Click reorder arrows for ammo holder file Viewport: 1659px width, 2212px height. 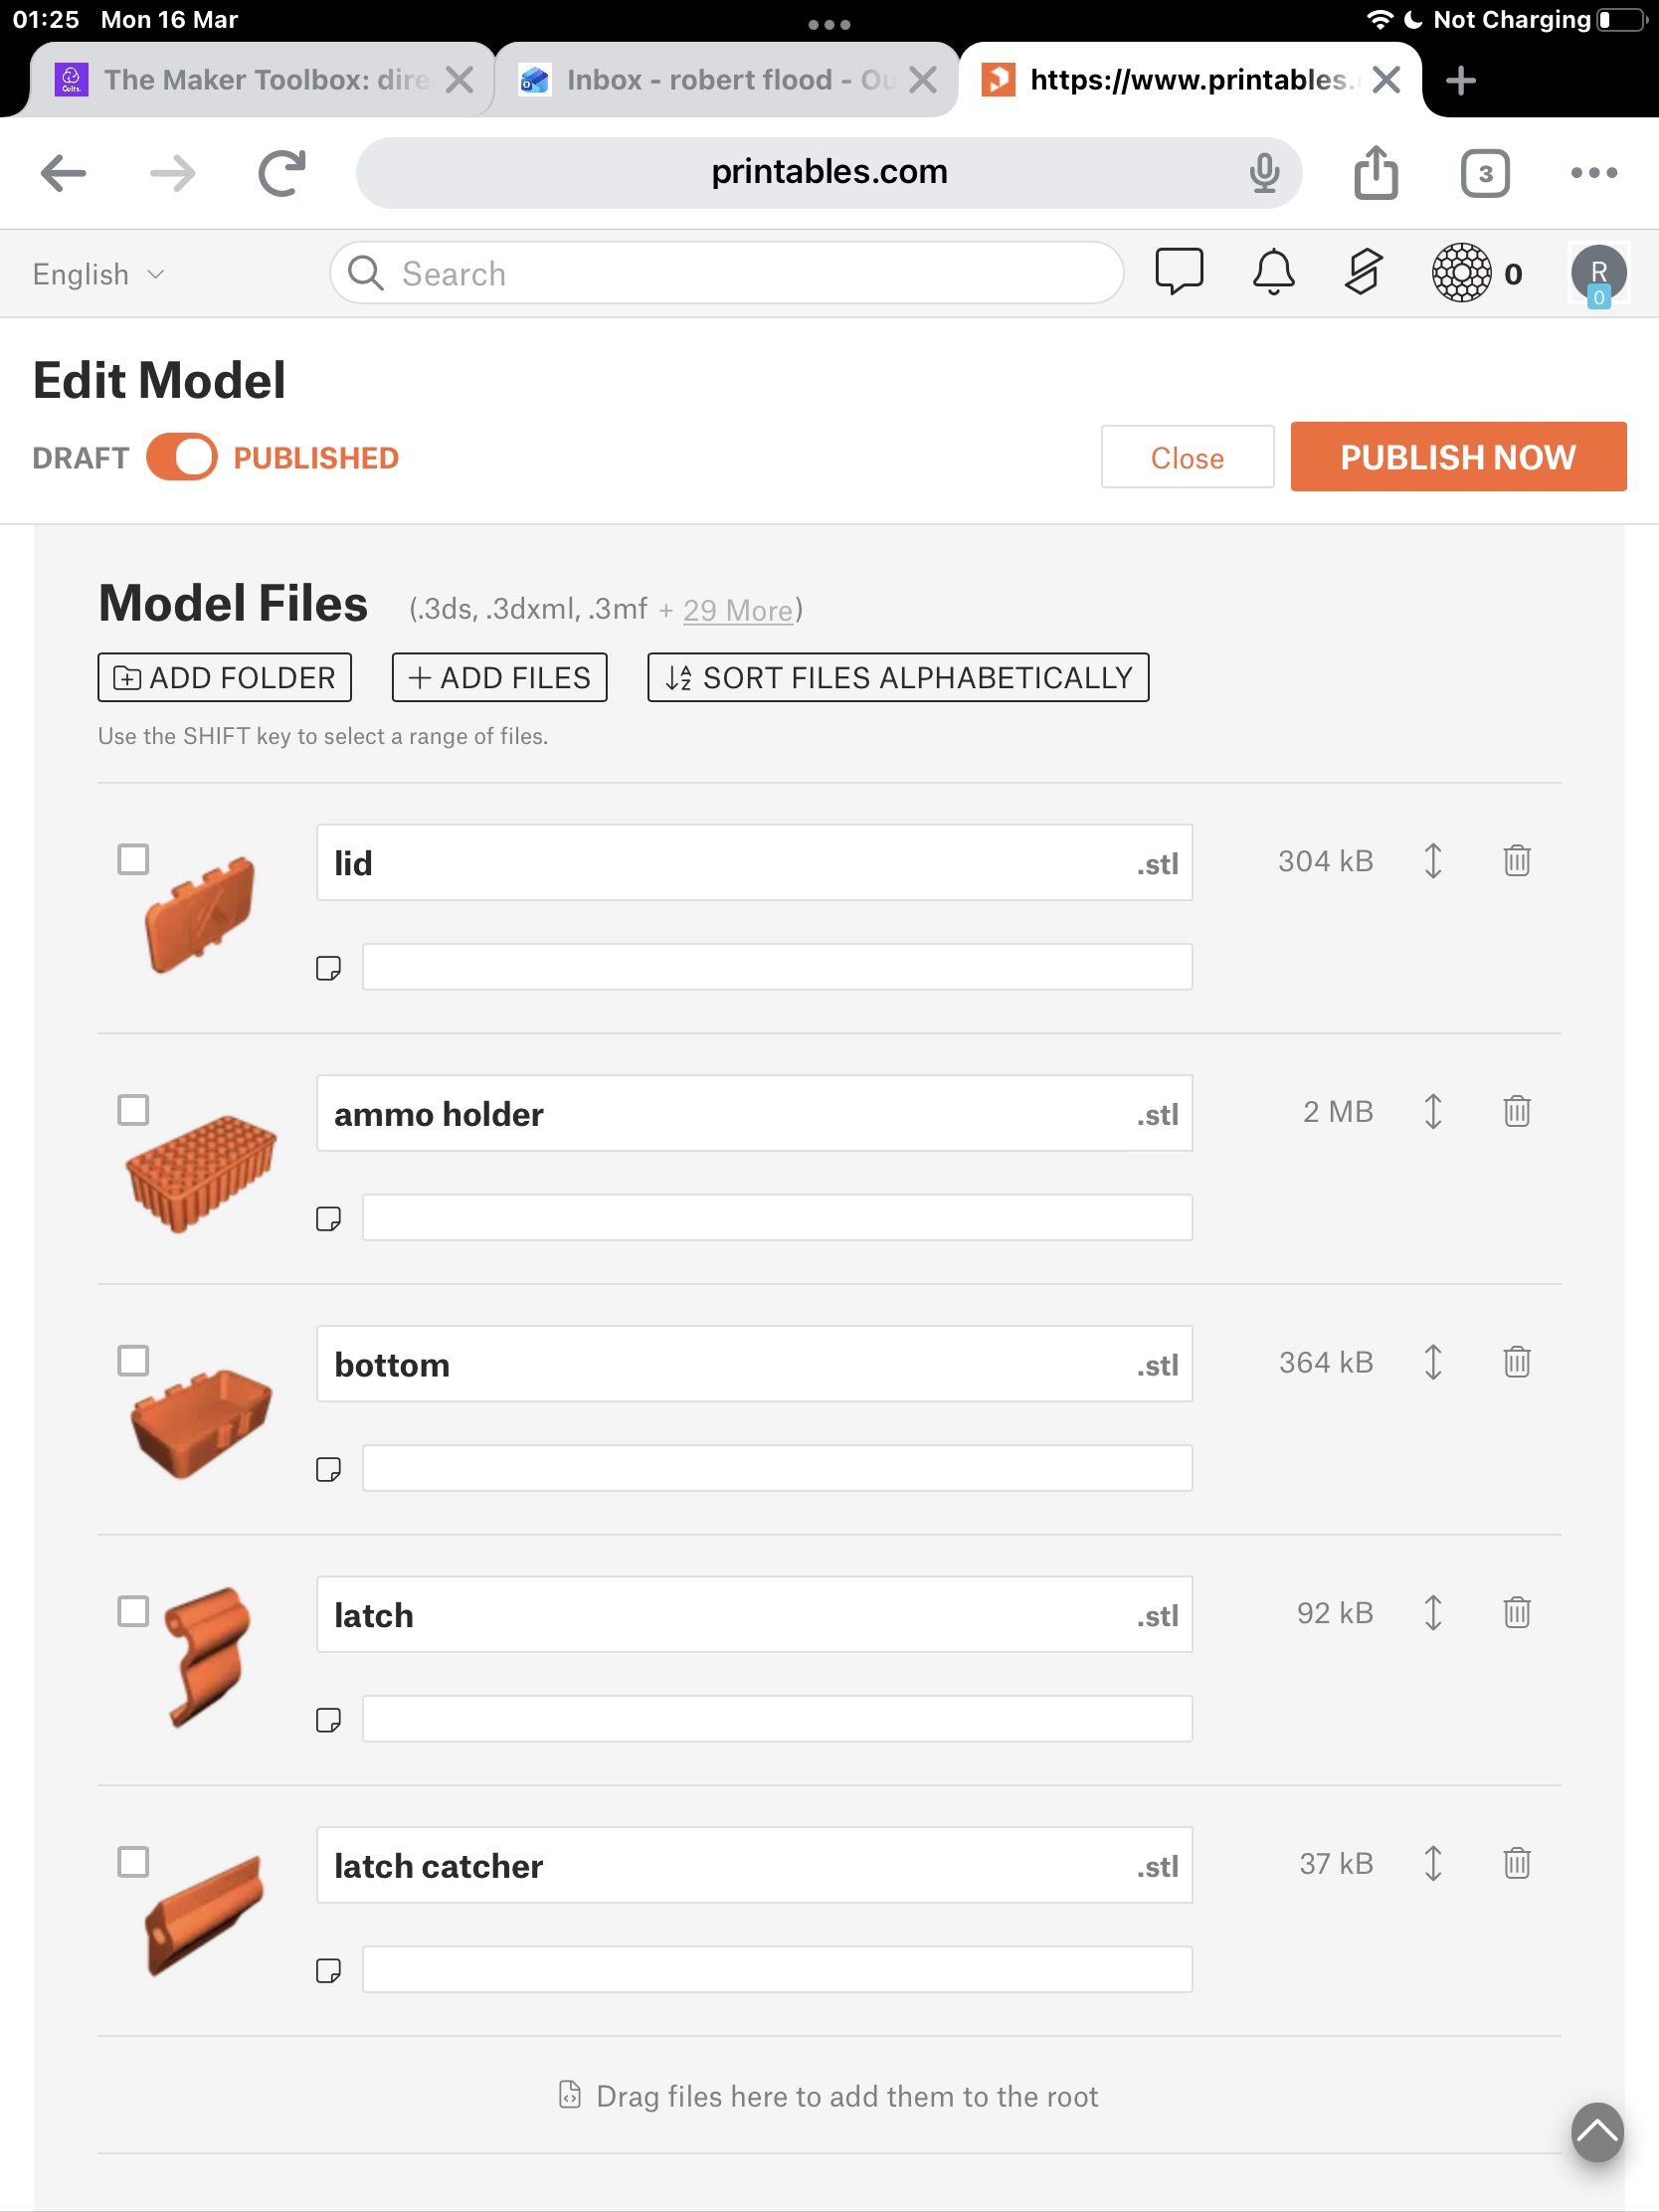pos(1432,1111)
